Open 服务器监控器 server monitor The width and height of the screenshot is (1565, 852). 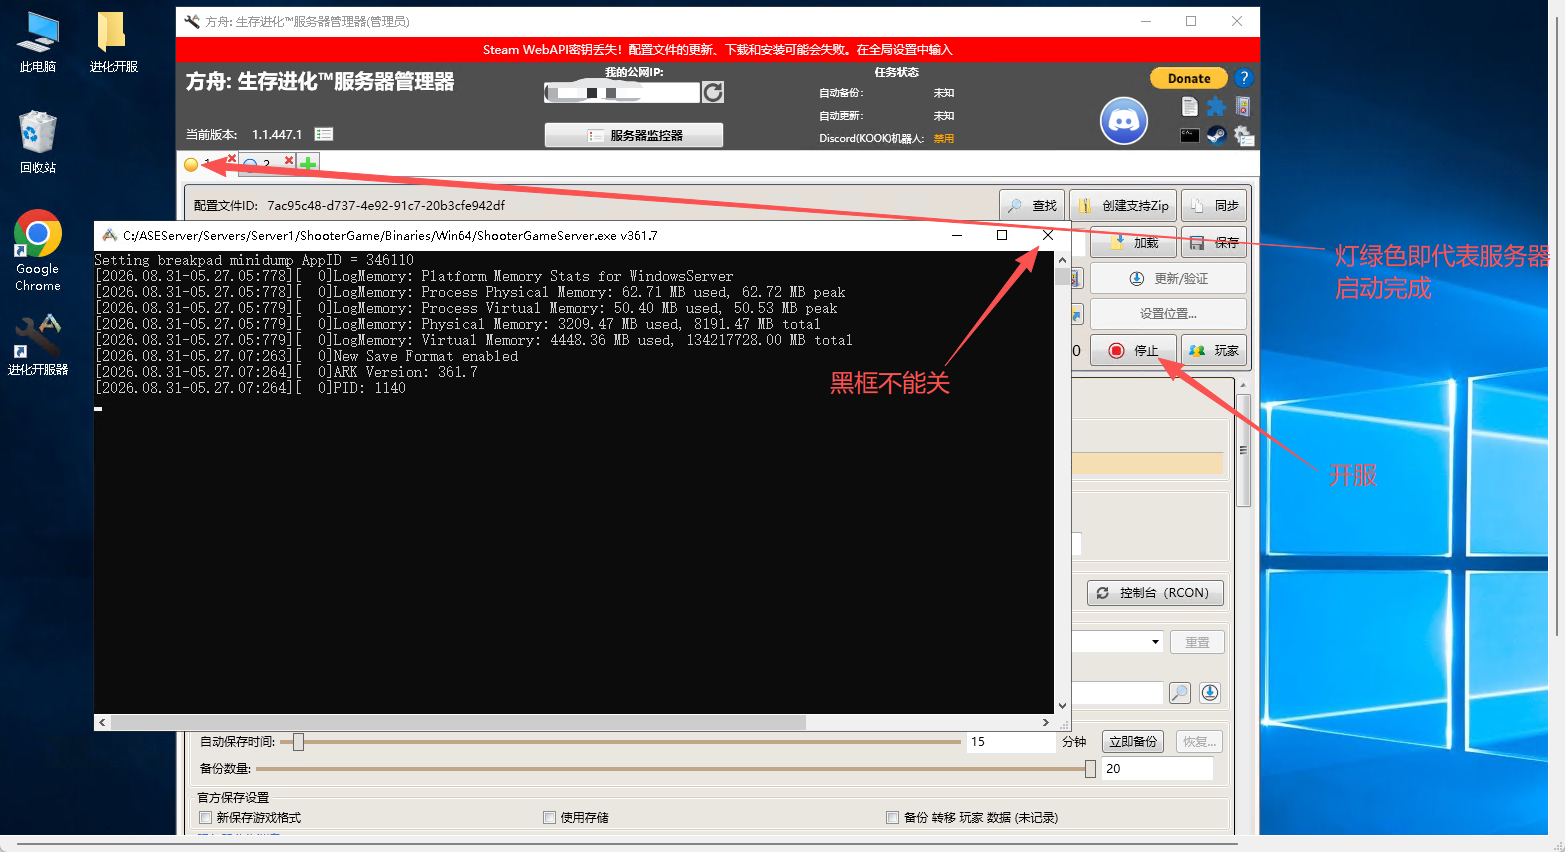[x=634, y=135]
